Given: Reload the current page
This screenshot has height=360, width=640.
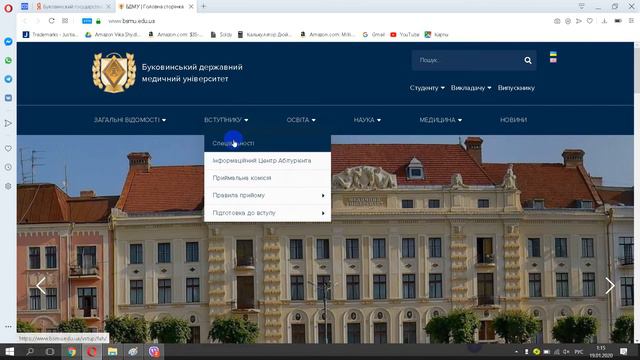Looking at the screenshot, I should [x=51, y=21].
